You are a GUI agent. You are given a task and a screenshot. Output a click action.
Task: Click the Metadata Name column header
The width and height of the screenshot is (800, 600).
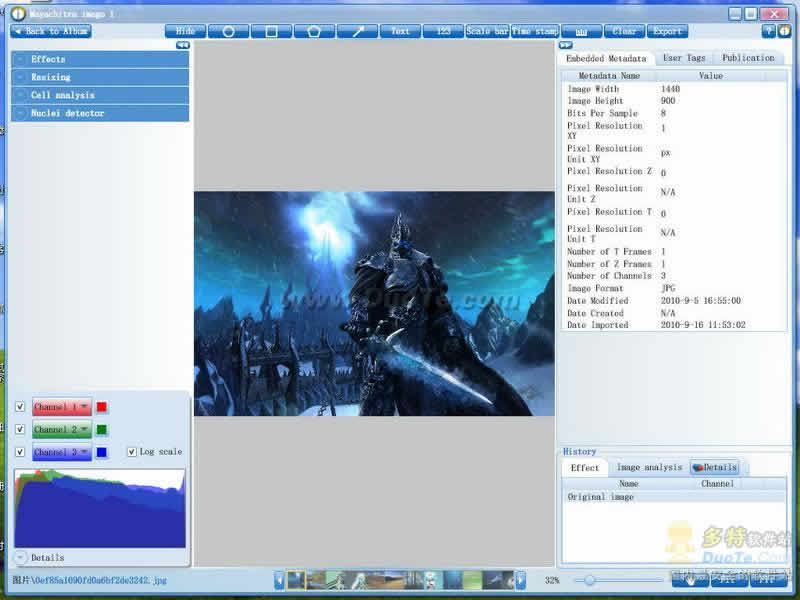[609, 76]
